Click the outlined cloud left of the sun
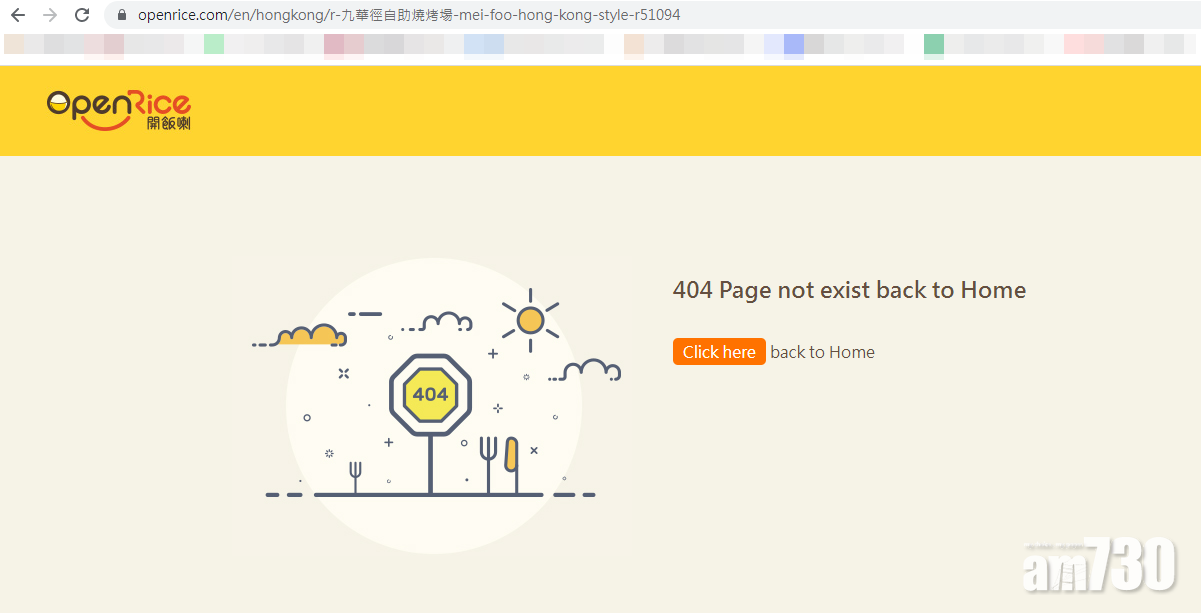Image resolution: width=1201 pixels, height=613 pixels. coord(445,322)
